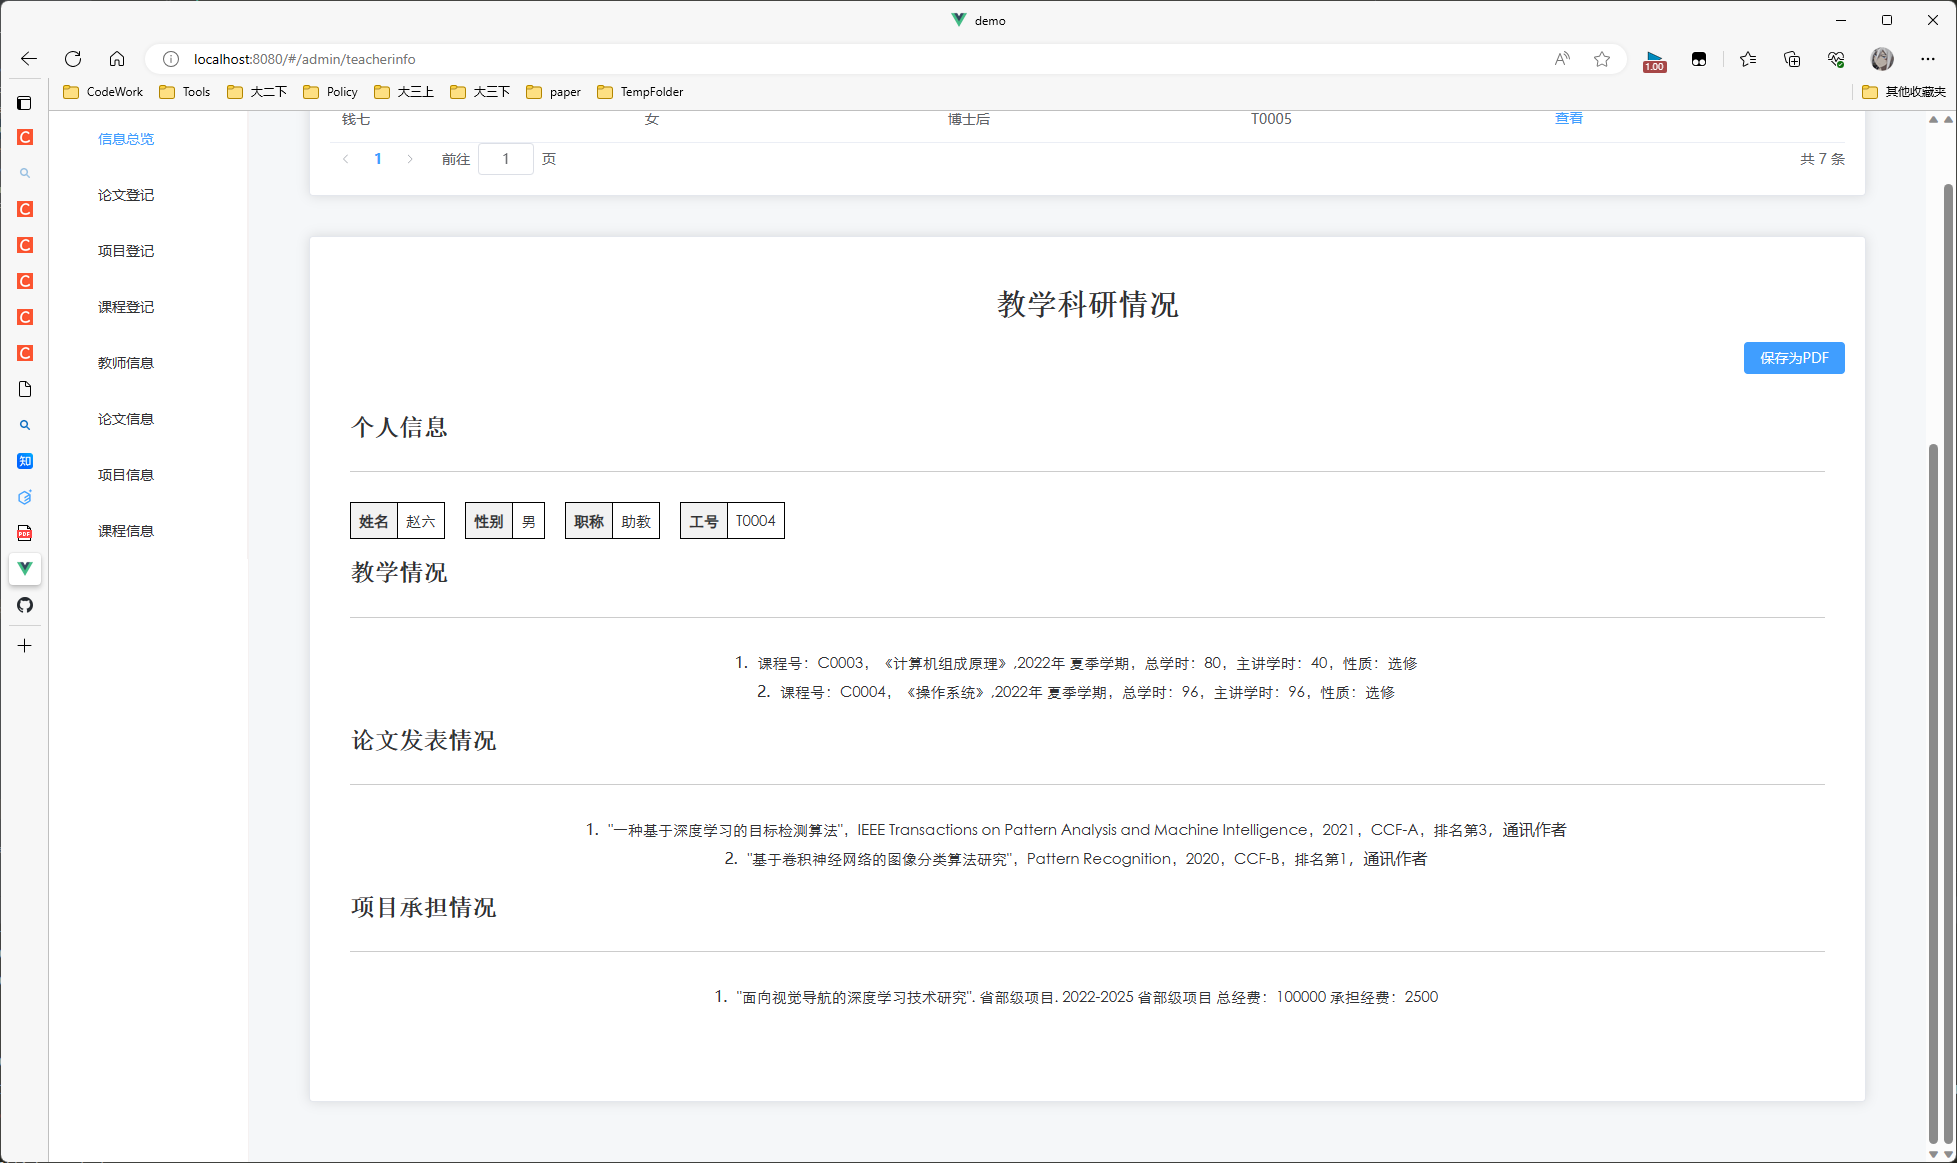Select the 论文登记 menu entry
The height and width of the screenshot is (1163, 1957).
[x=126, y=194]
